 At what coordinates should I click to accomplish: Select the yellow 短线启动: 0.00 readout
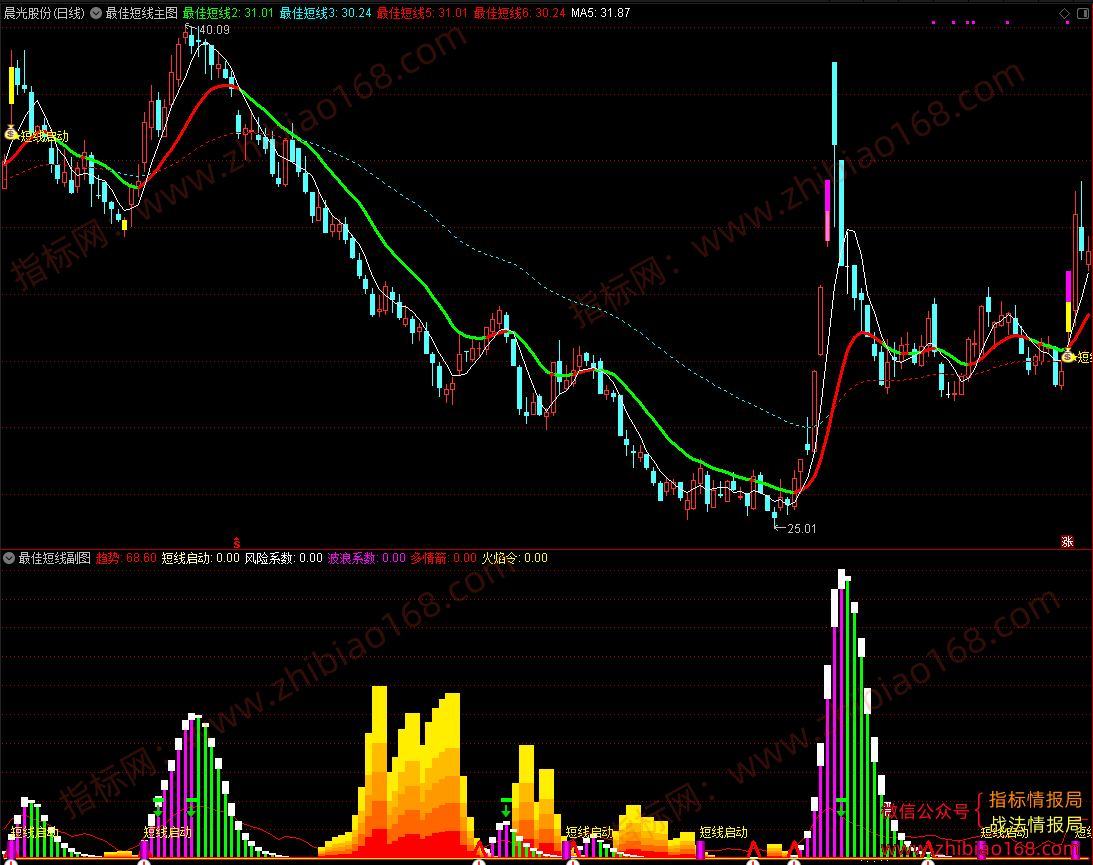pos(201,558)
